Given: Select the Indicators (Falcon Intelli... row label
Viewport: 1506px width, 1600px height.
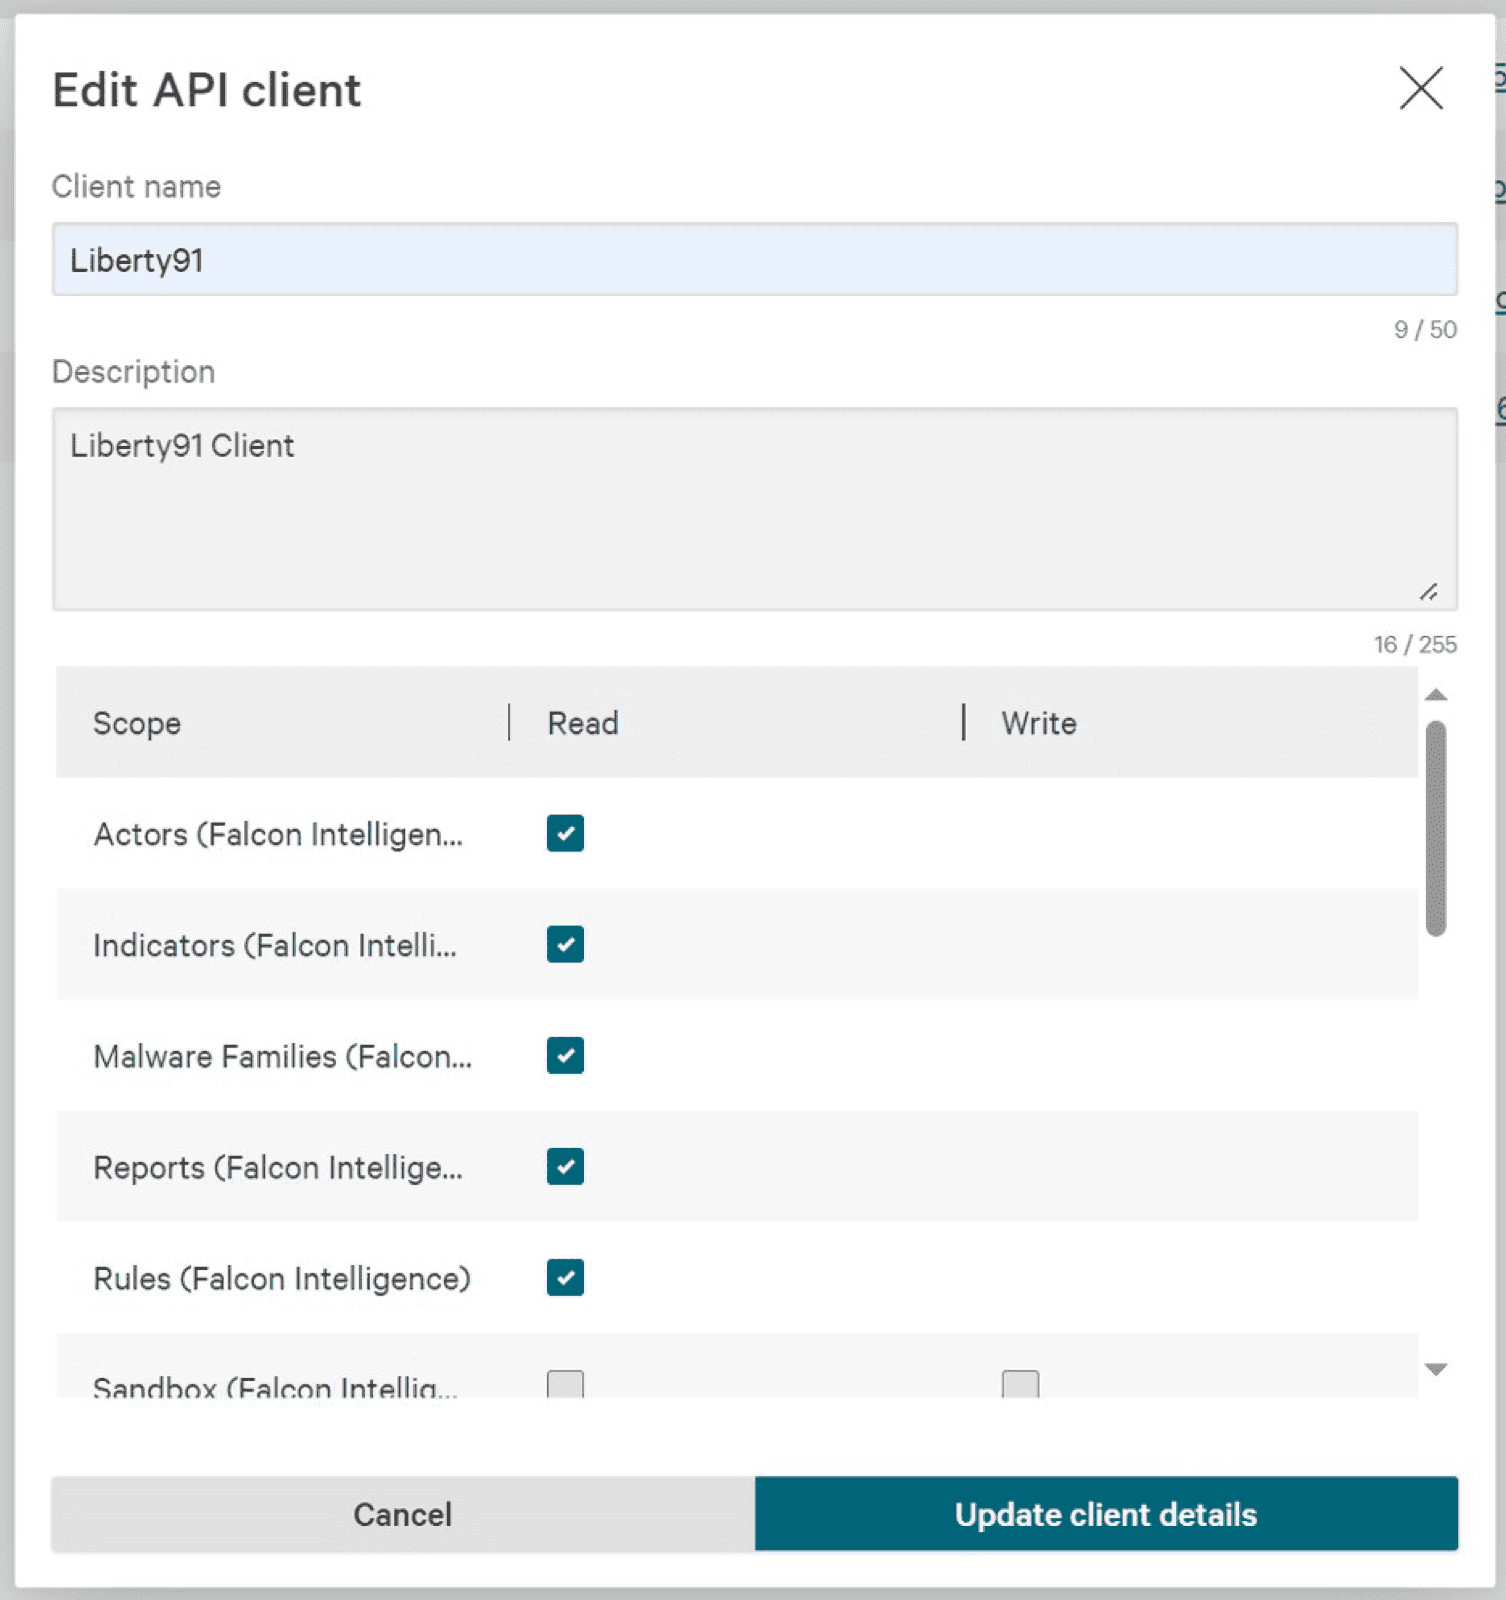Looking at the screenshot, I should (x=275, y=945).
